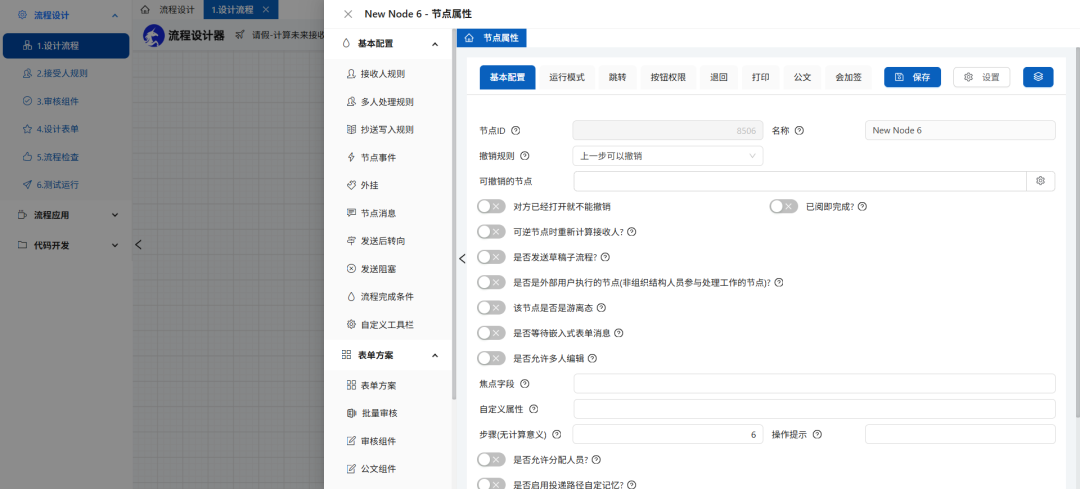Toggle 是否发送草稿子流程 switch
Screen dimensions: 1080x489
click(492, 257)
